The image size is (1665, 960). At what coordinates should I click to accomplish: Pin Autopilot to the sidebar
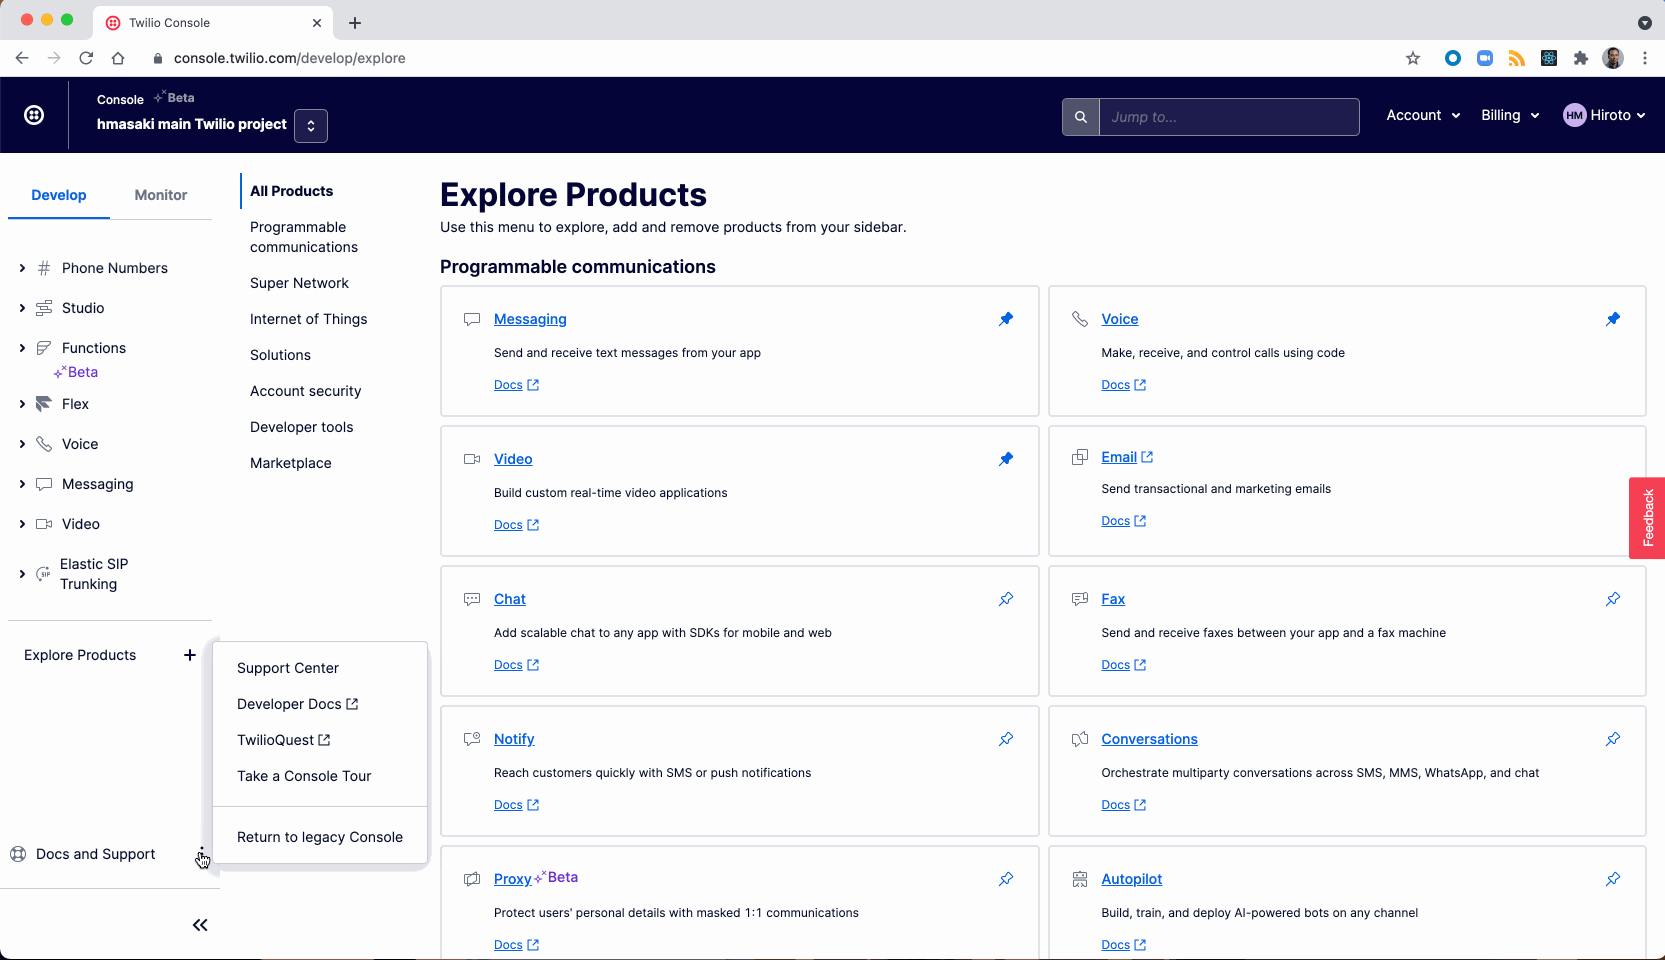(x=1613, y=879)
